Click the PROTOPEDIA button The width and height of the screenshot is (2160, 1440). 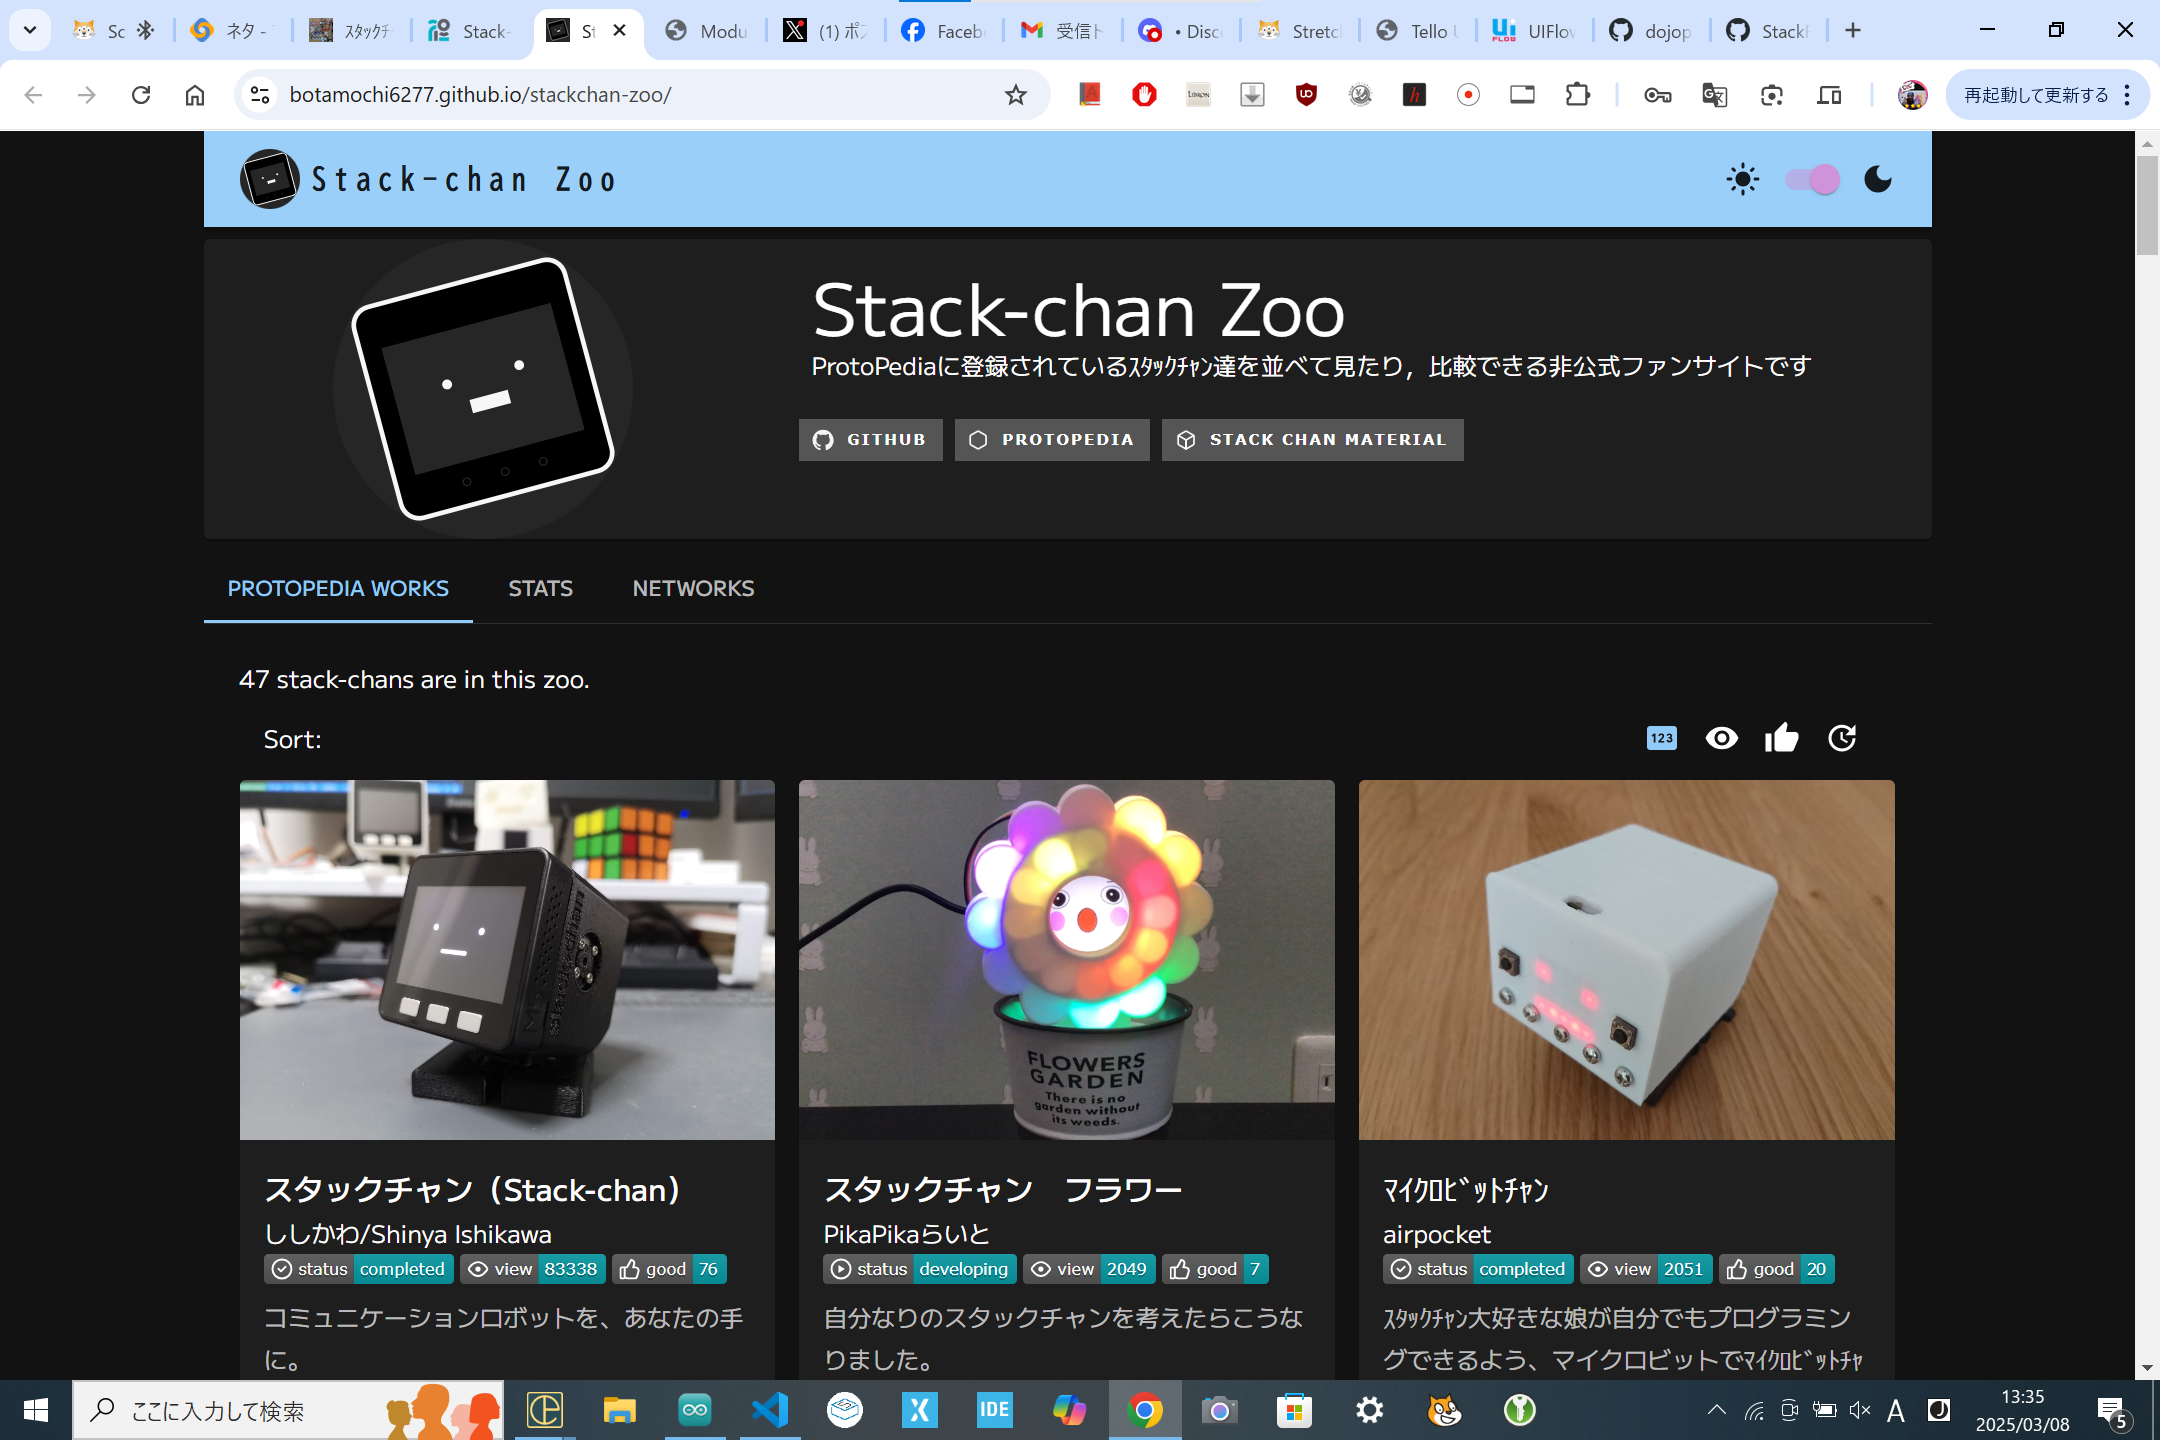pos(1052,440)
